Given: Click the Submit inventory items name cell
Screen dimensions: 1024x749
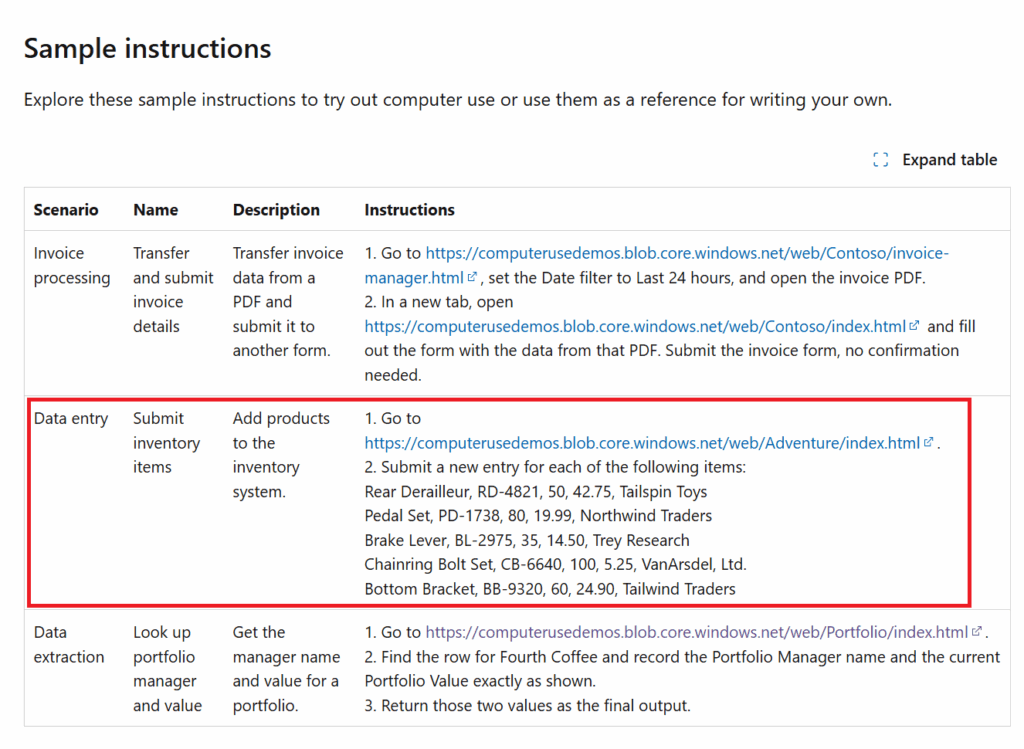Looking at the screenshot, I should pyautogui.click(x=166, y=443).
